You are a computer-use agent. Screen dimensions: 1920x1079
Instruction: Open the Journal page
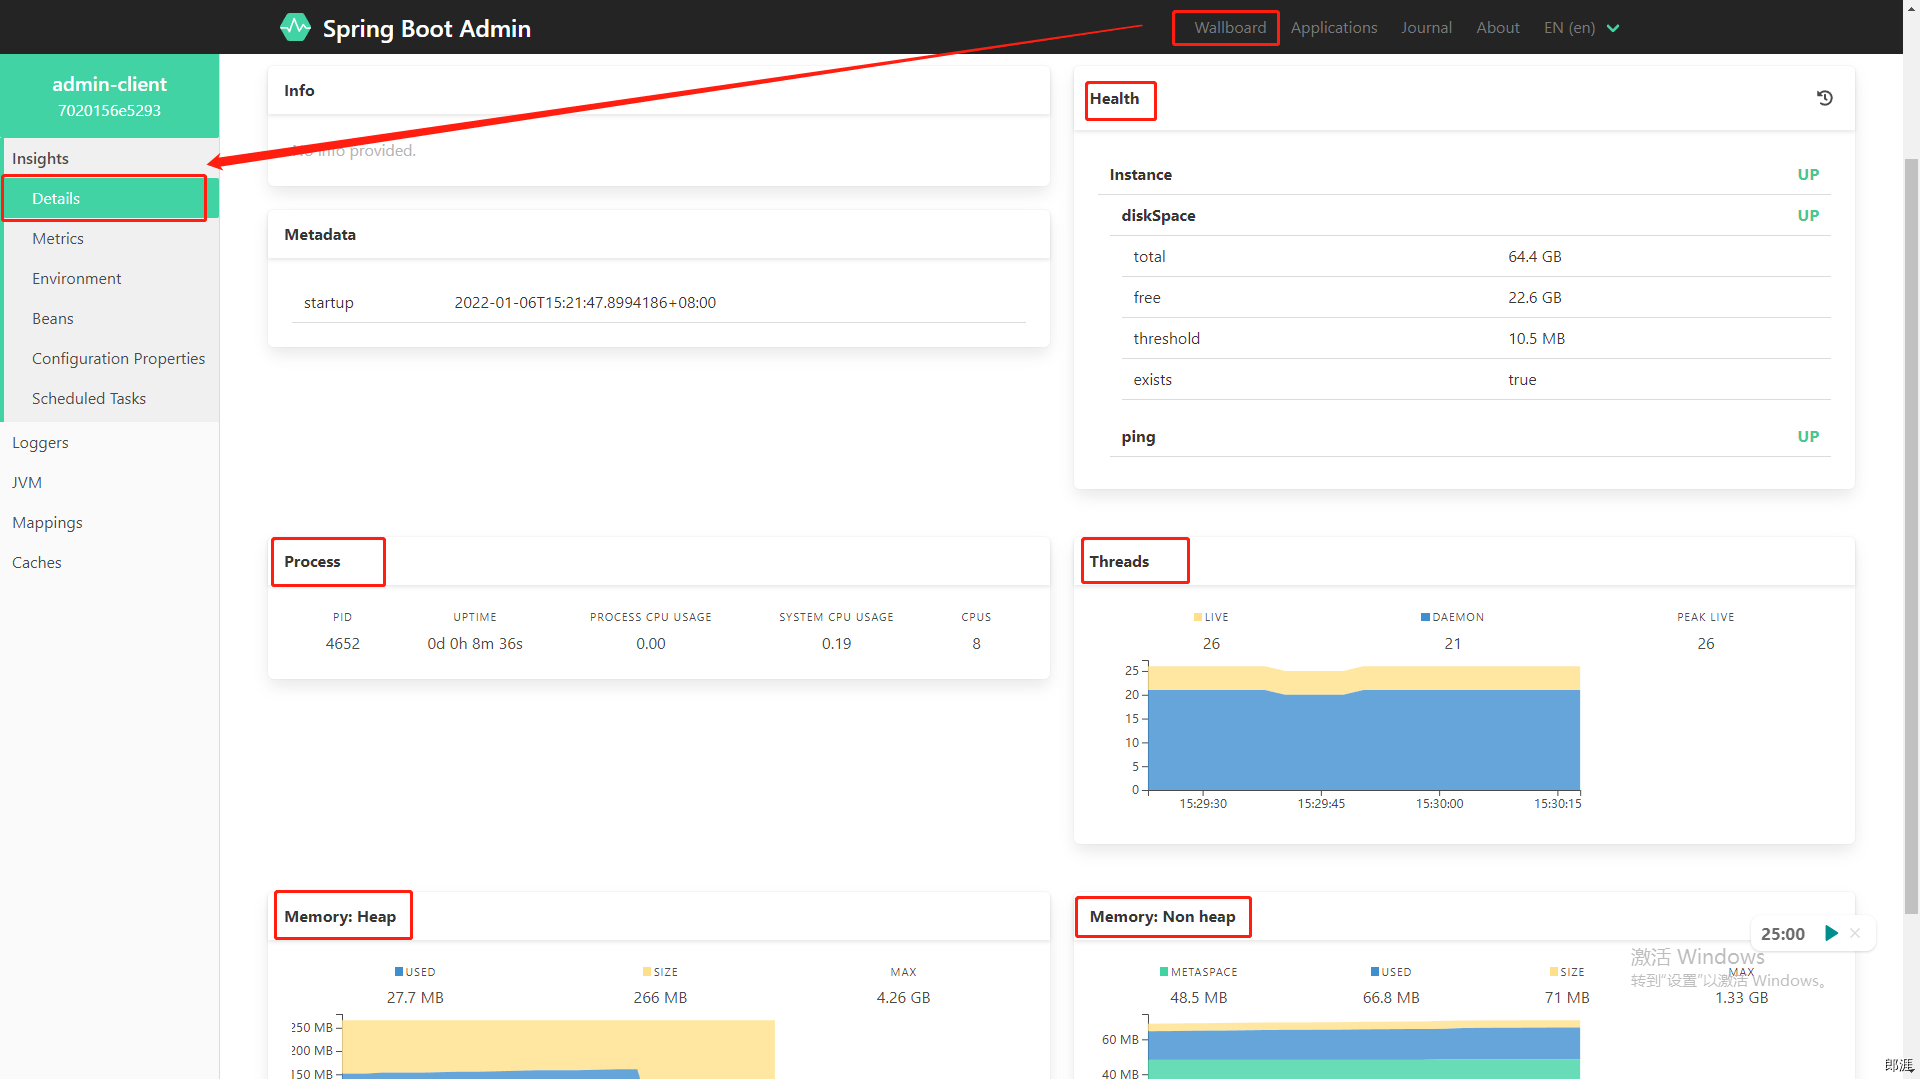(1426, 28)
